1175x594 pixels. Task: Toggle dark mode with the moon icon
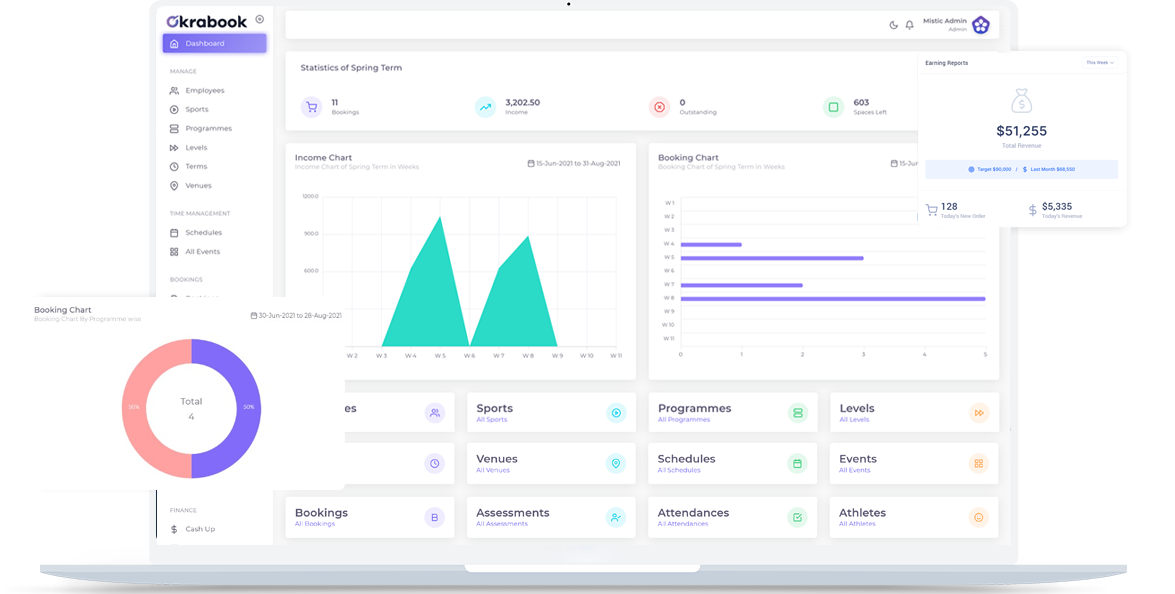(x=894, y=25)
